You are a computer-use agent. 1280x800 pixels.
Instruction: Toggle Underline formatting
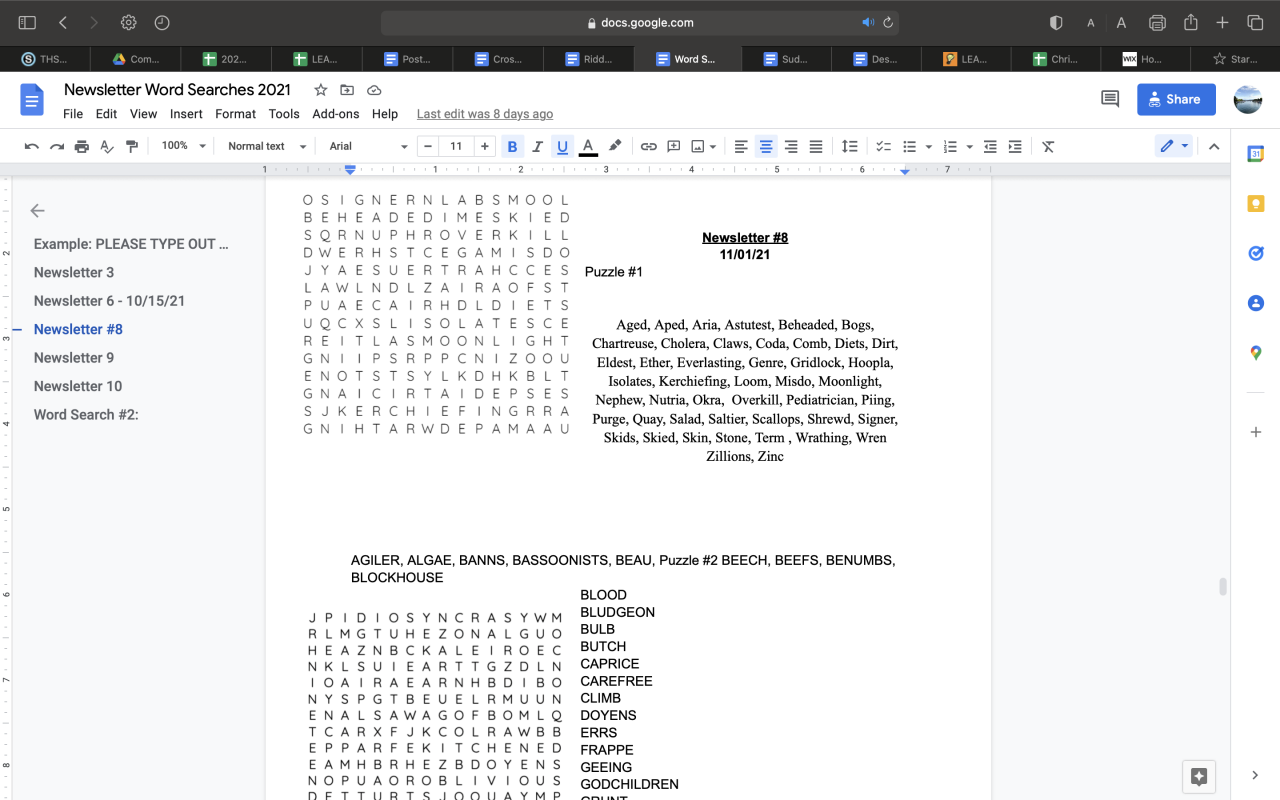[562, 146]
